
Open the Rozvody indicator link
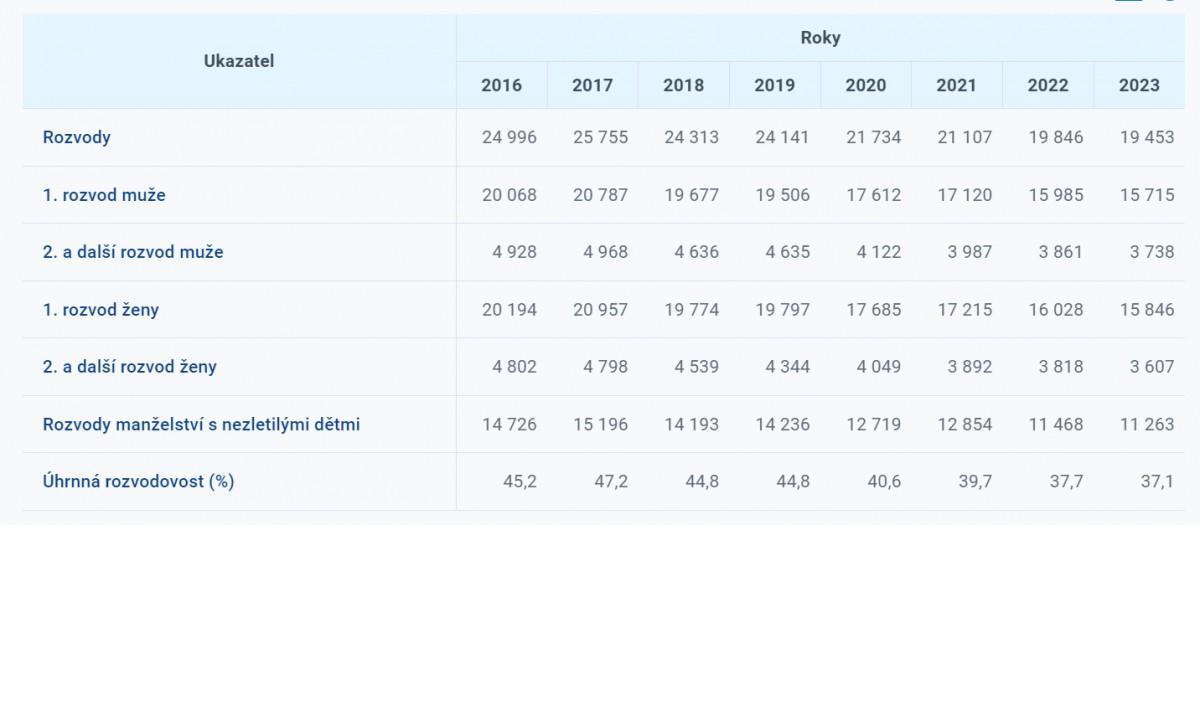tap(76, 137)
